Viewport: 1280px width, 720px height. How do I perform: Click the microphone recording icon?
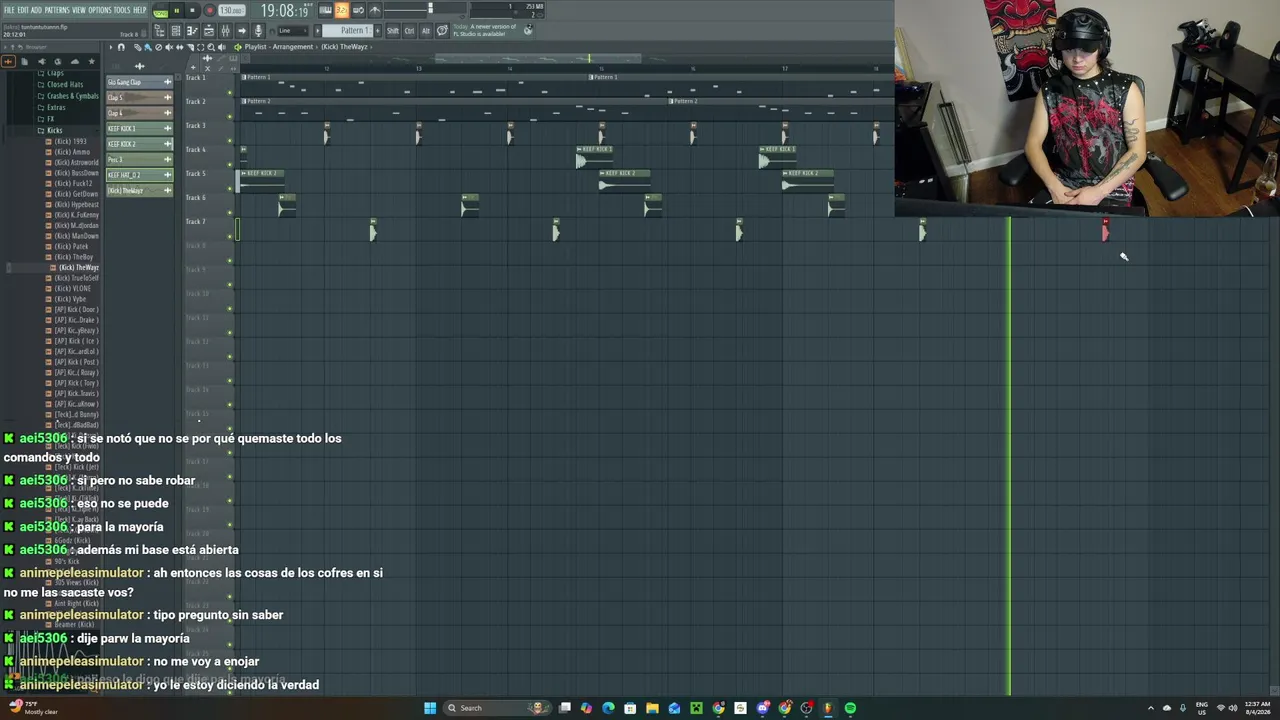[x=258, y=31]
